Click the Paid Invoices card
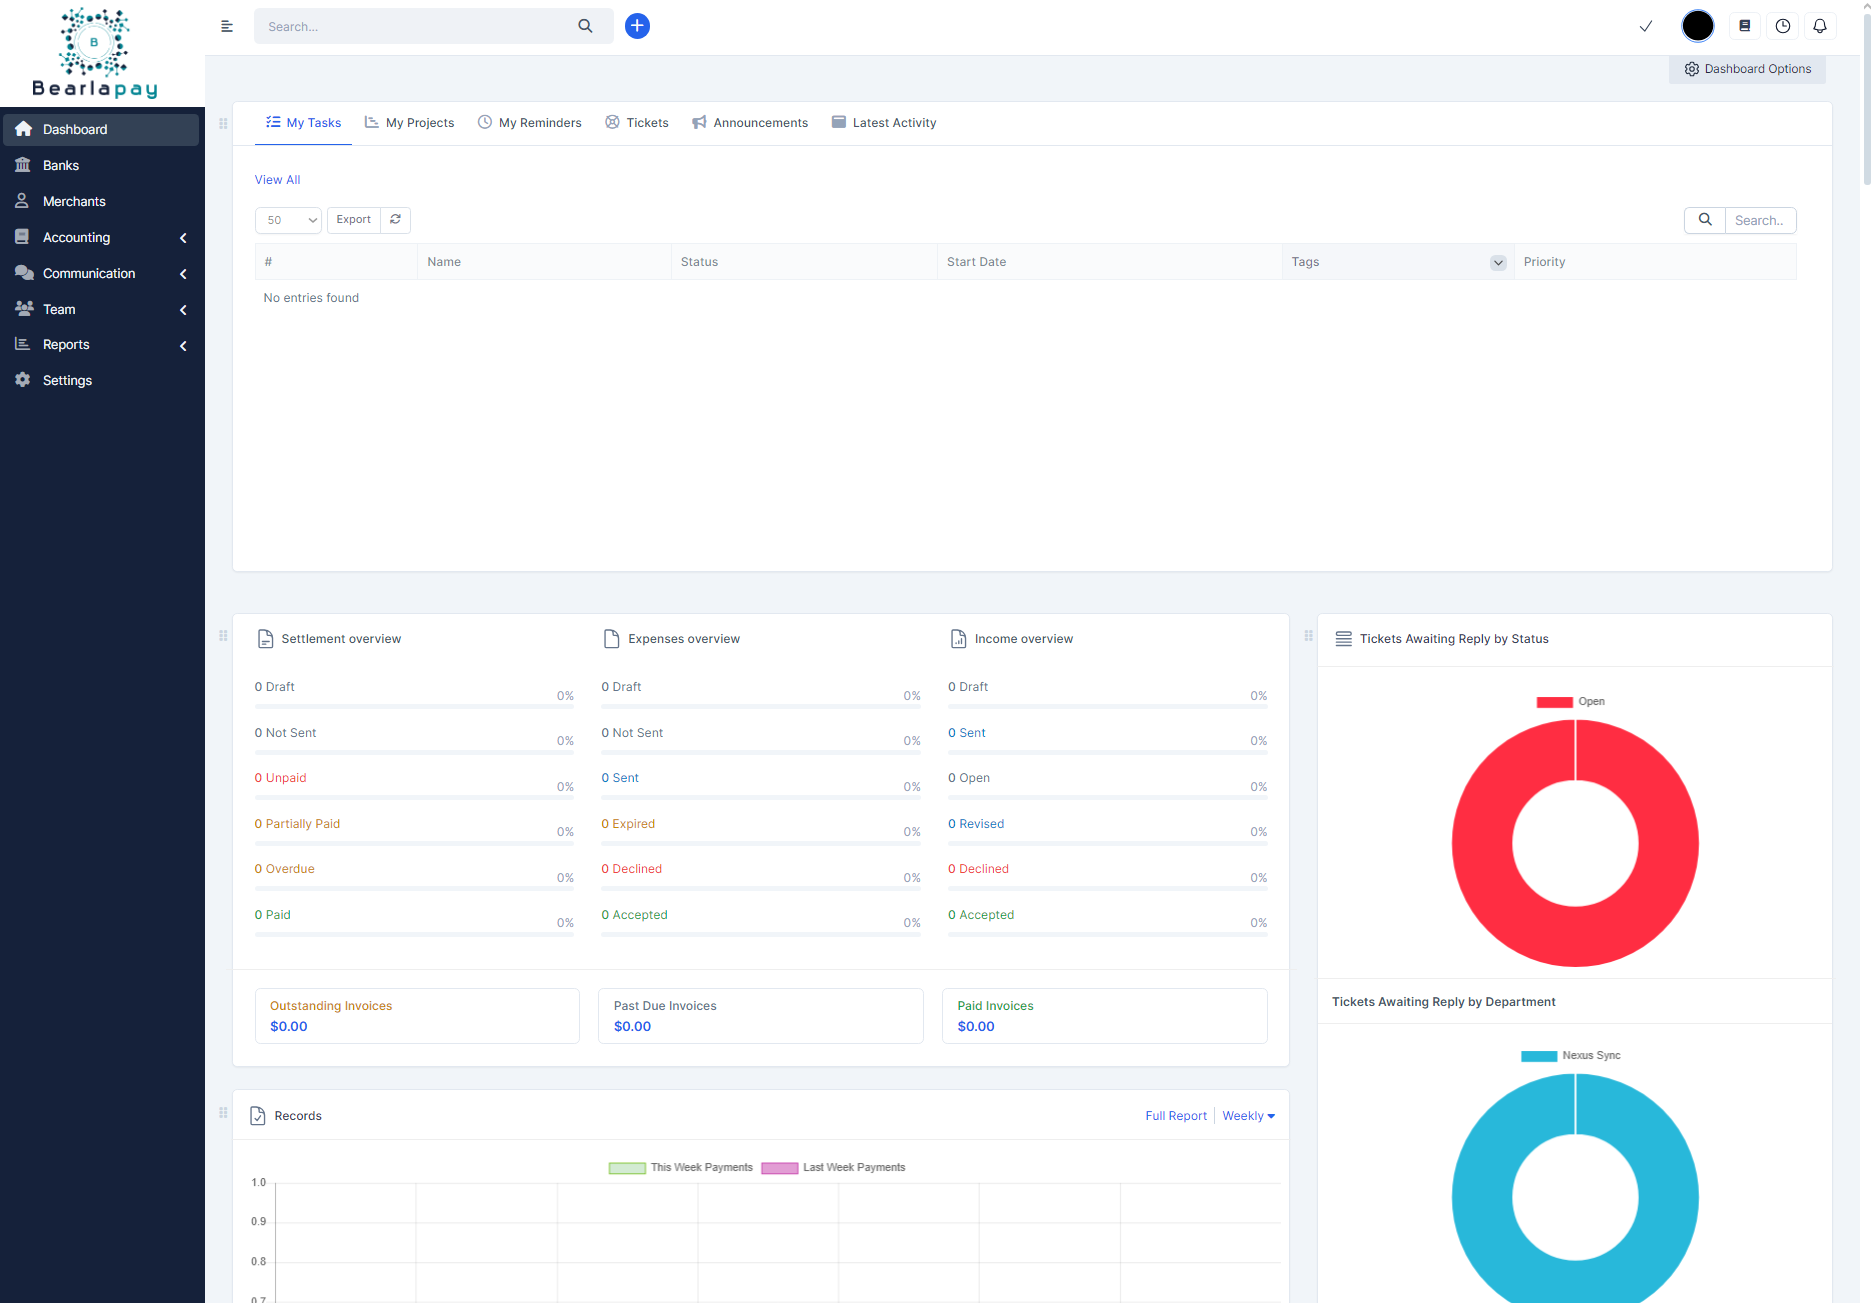 point(1105,1016)
